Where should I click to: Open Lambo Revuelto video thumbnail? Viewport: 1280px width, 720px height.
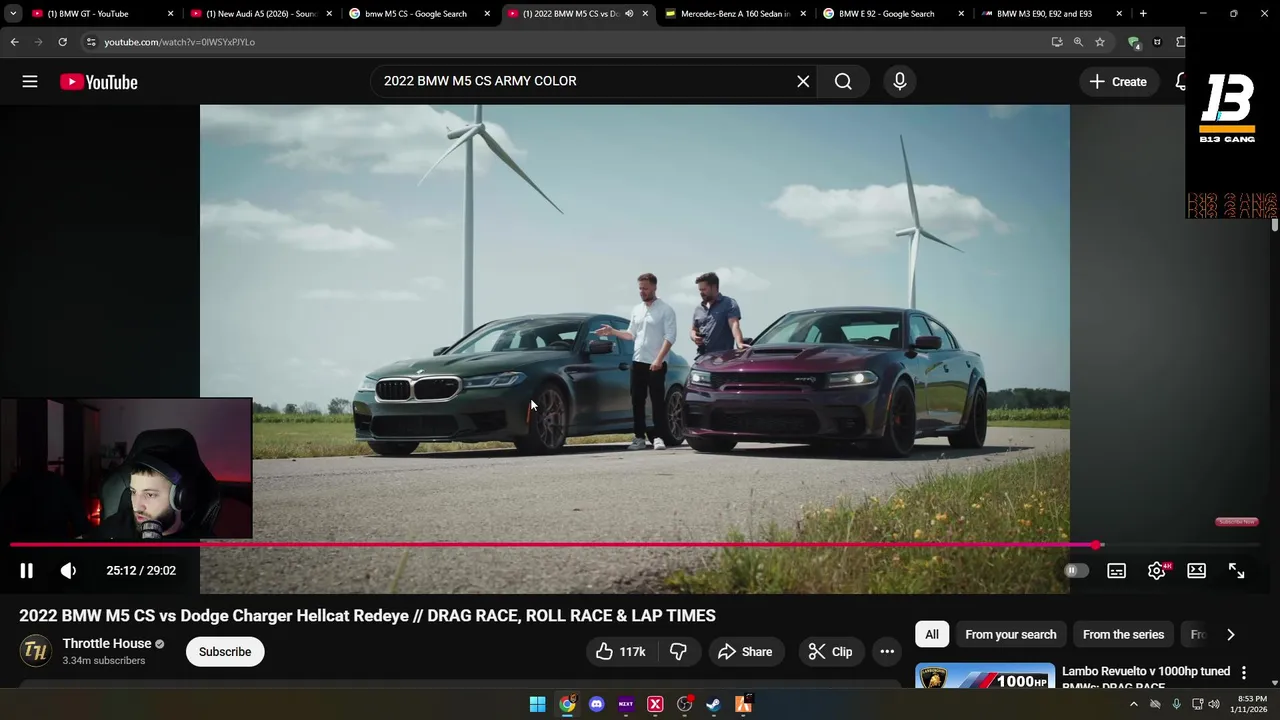tap(985, 676)
